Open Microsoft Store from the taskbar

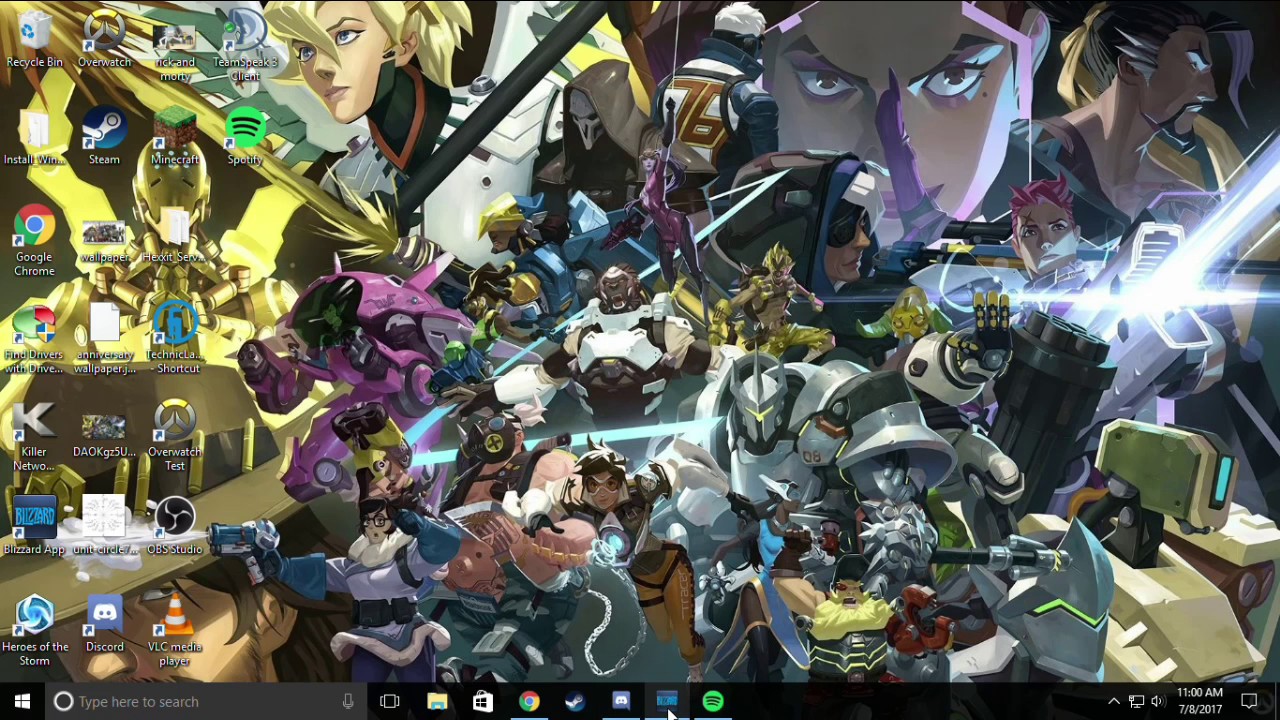[483, 701]
